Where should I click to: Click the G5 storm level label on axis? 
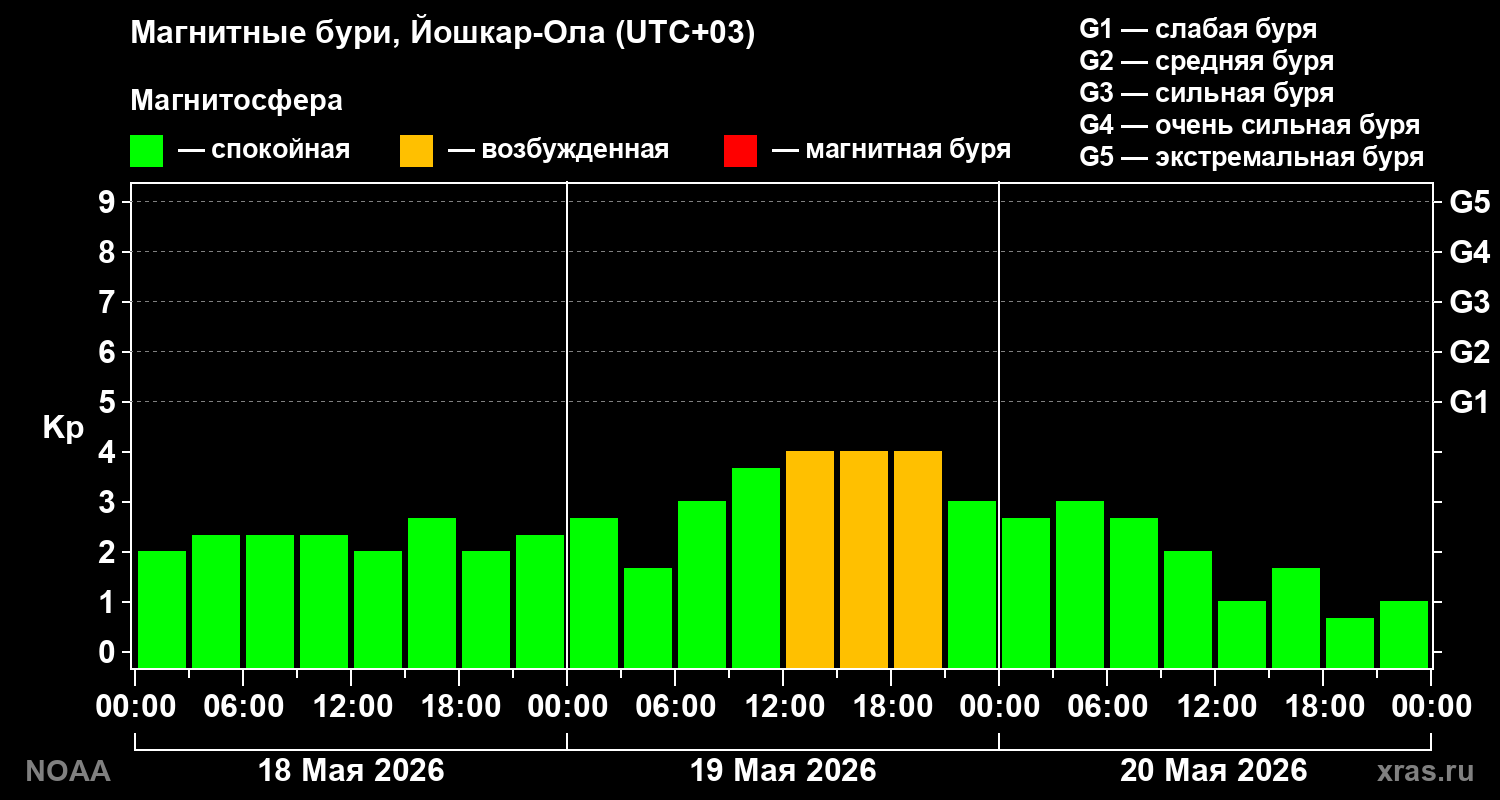1469,202
